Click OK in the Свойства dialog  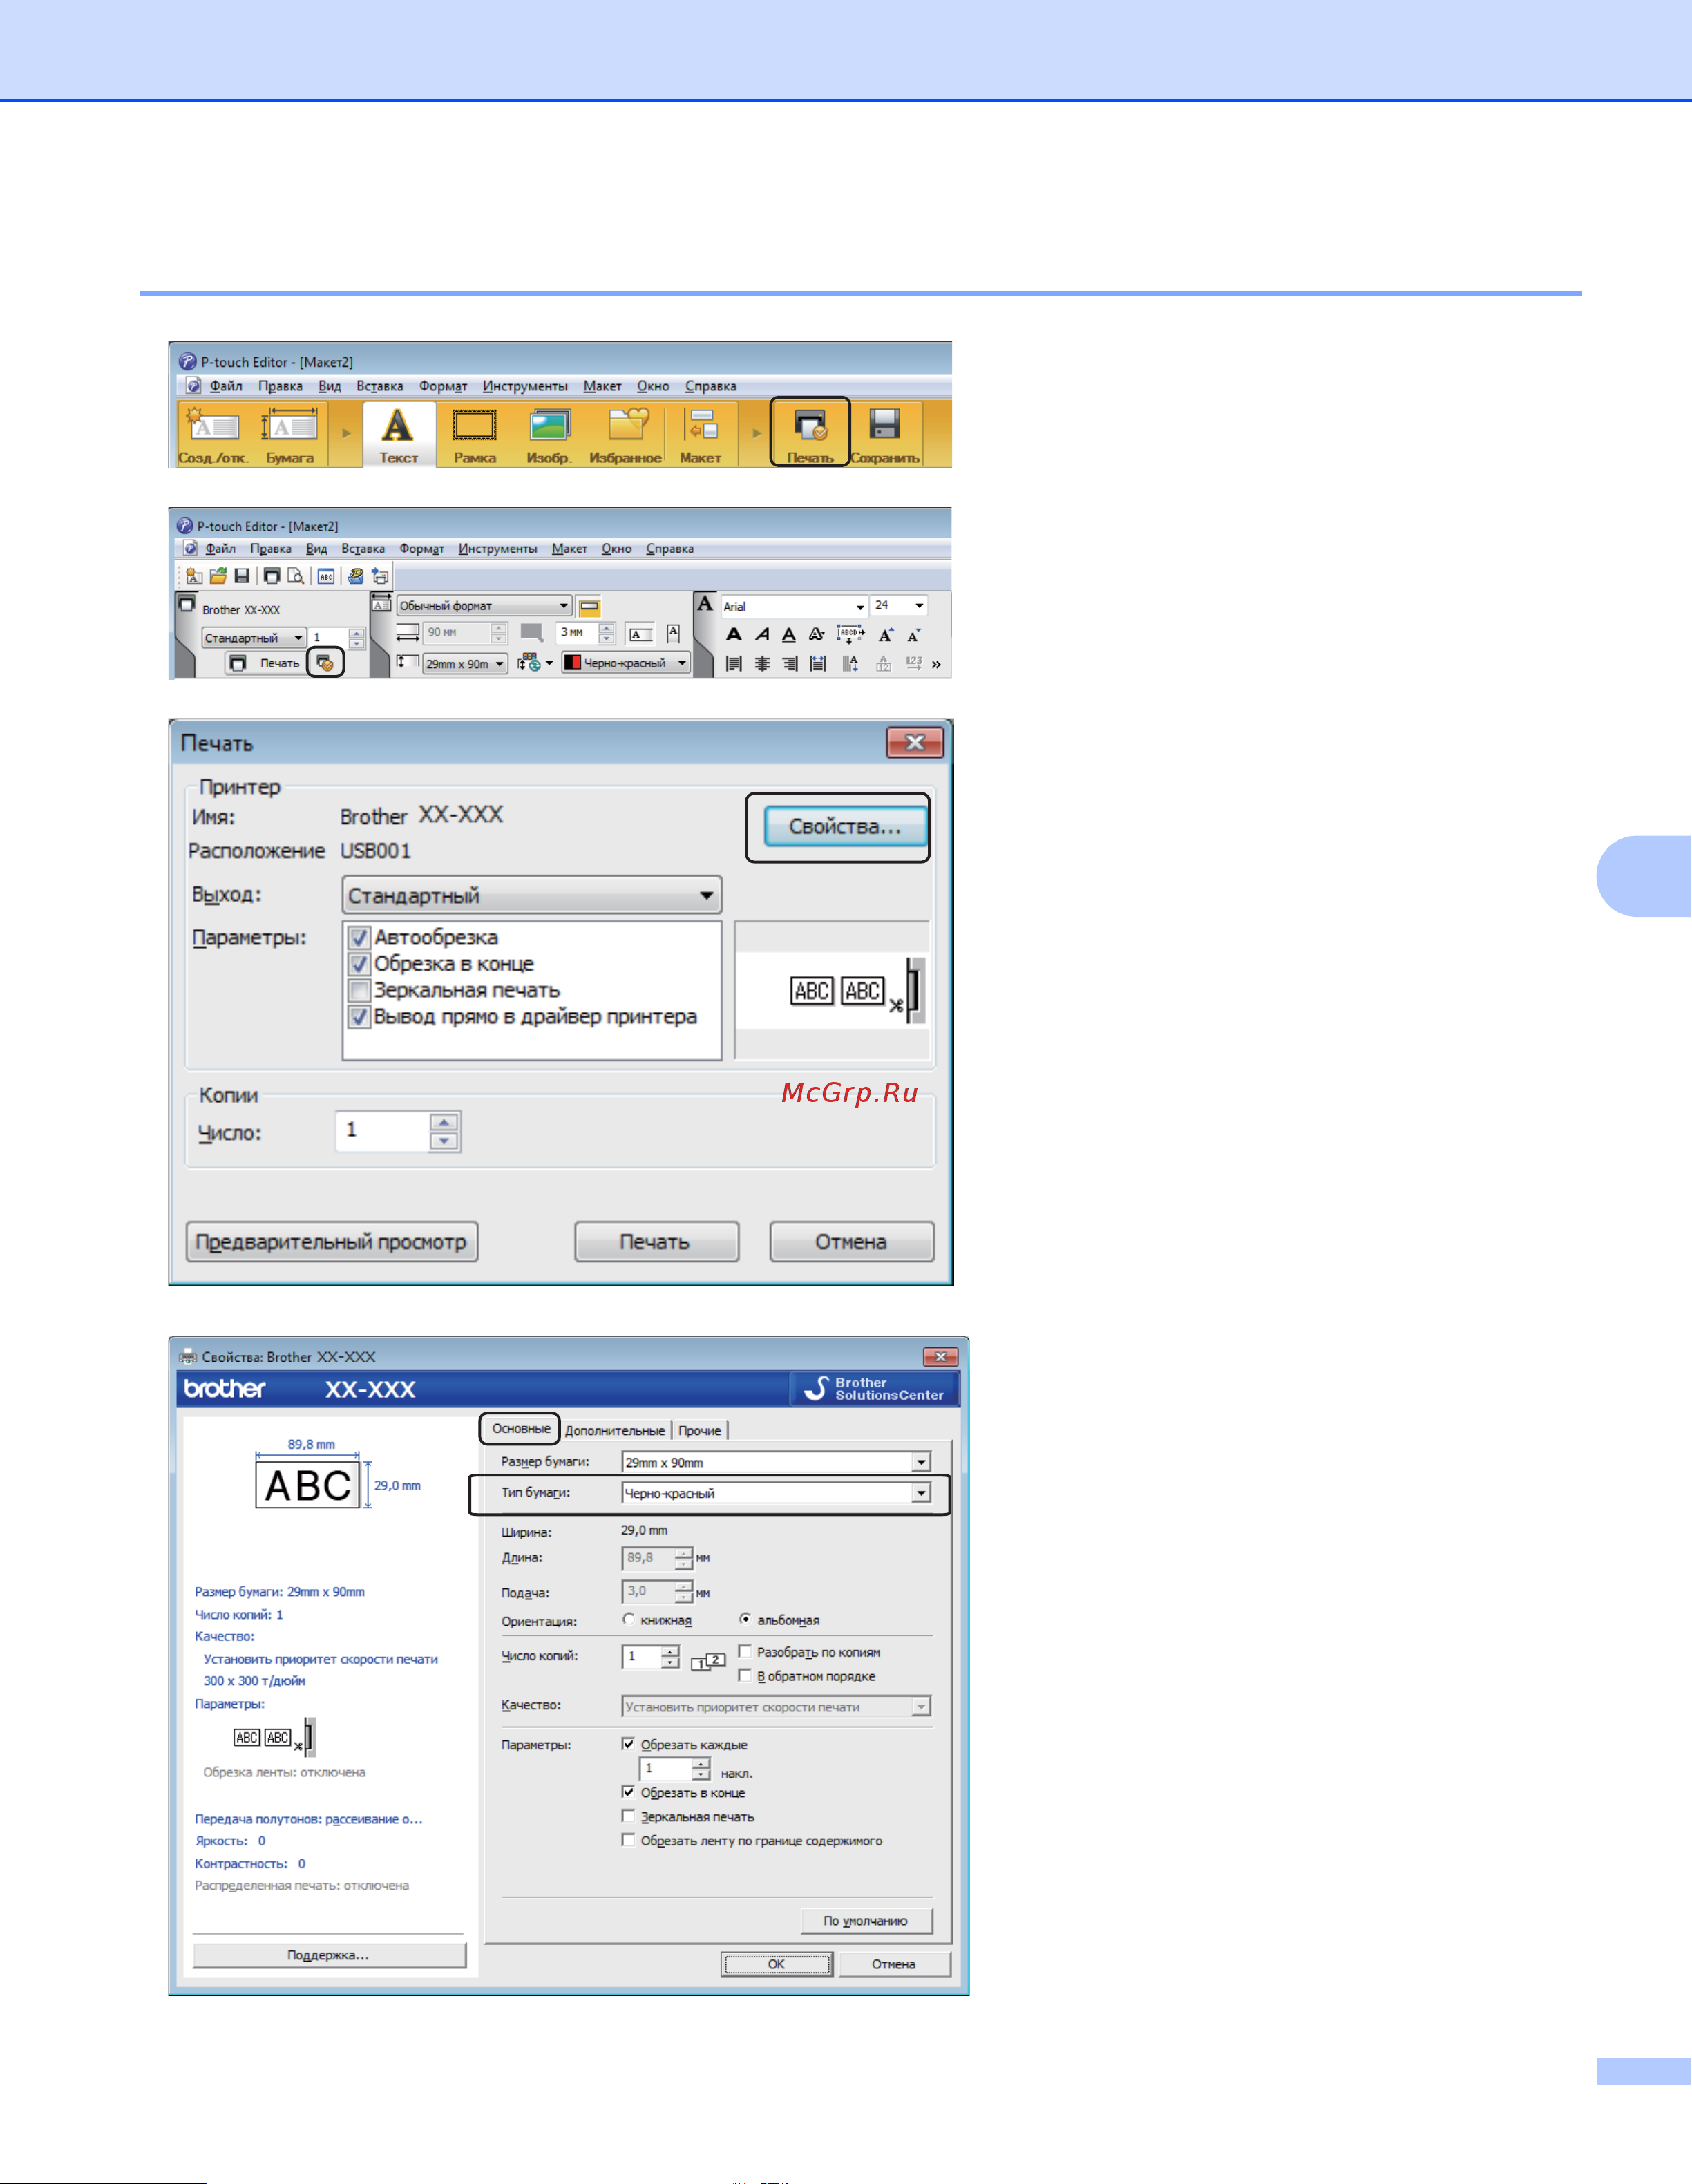coord(776,1964)
